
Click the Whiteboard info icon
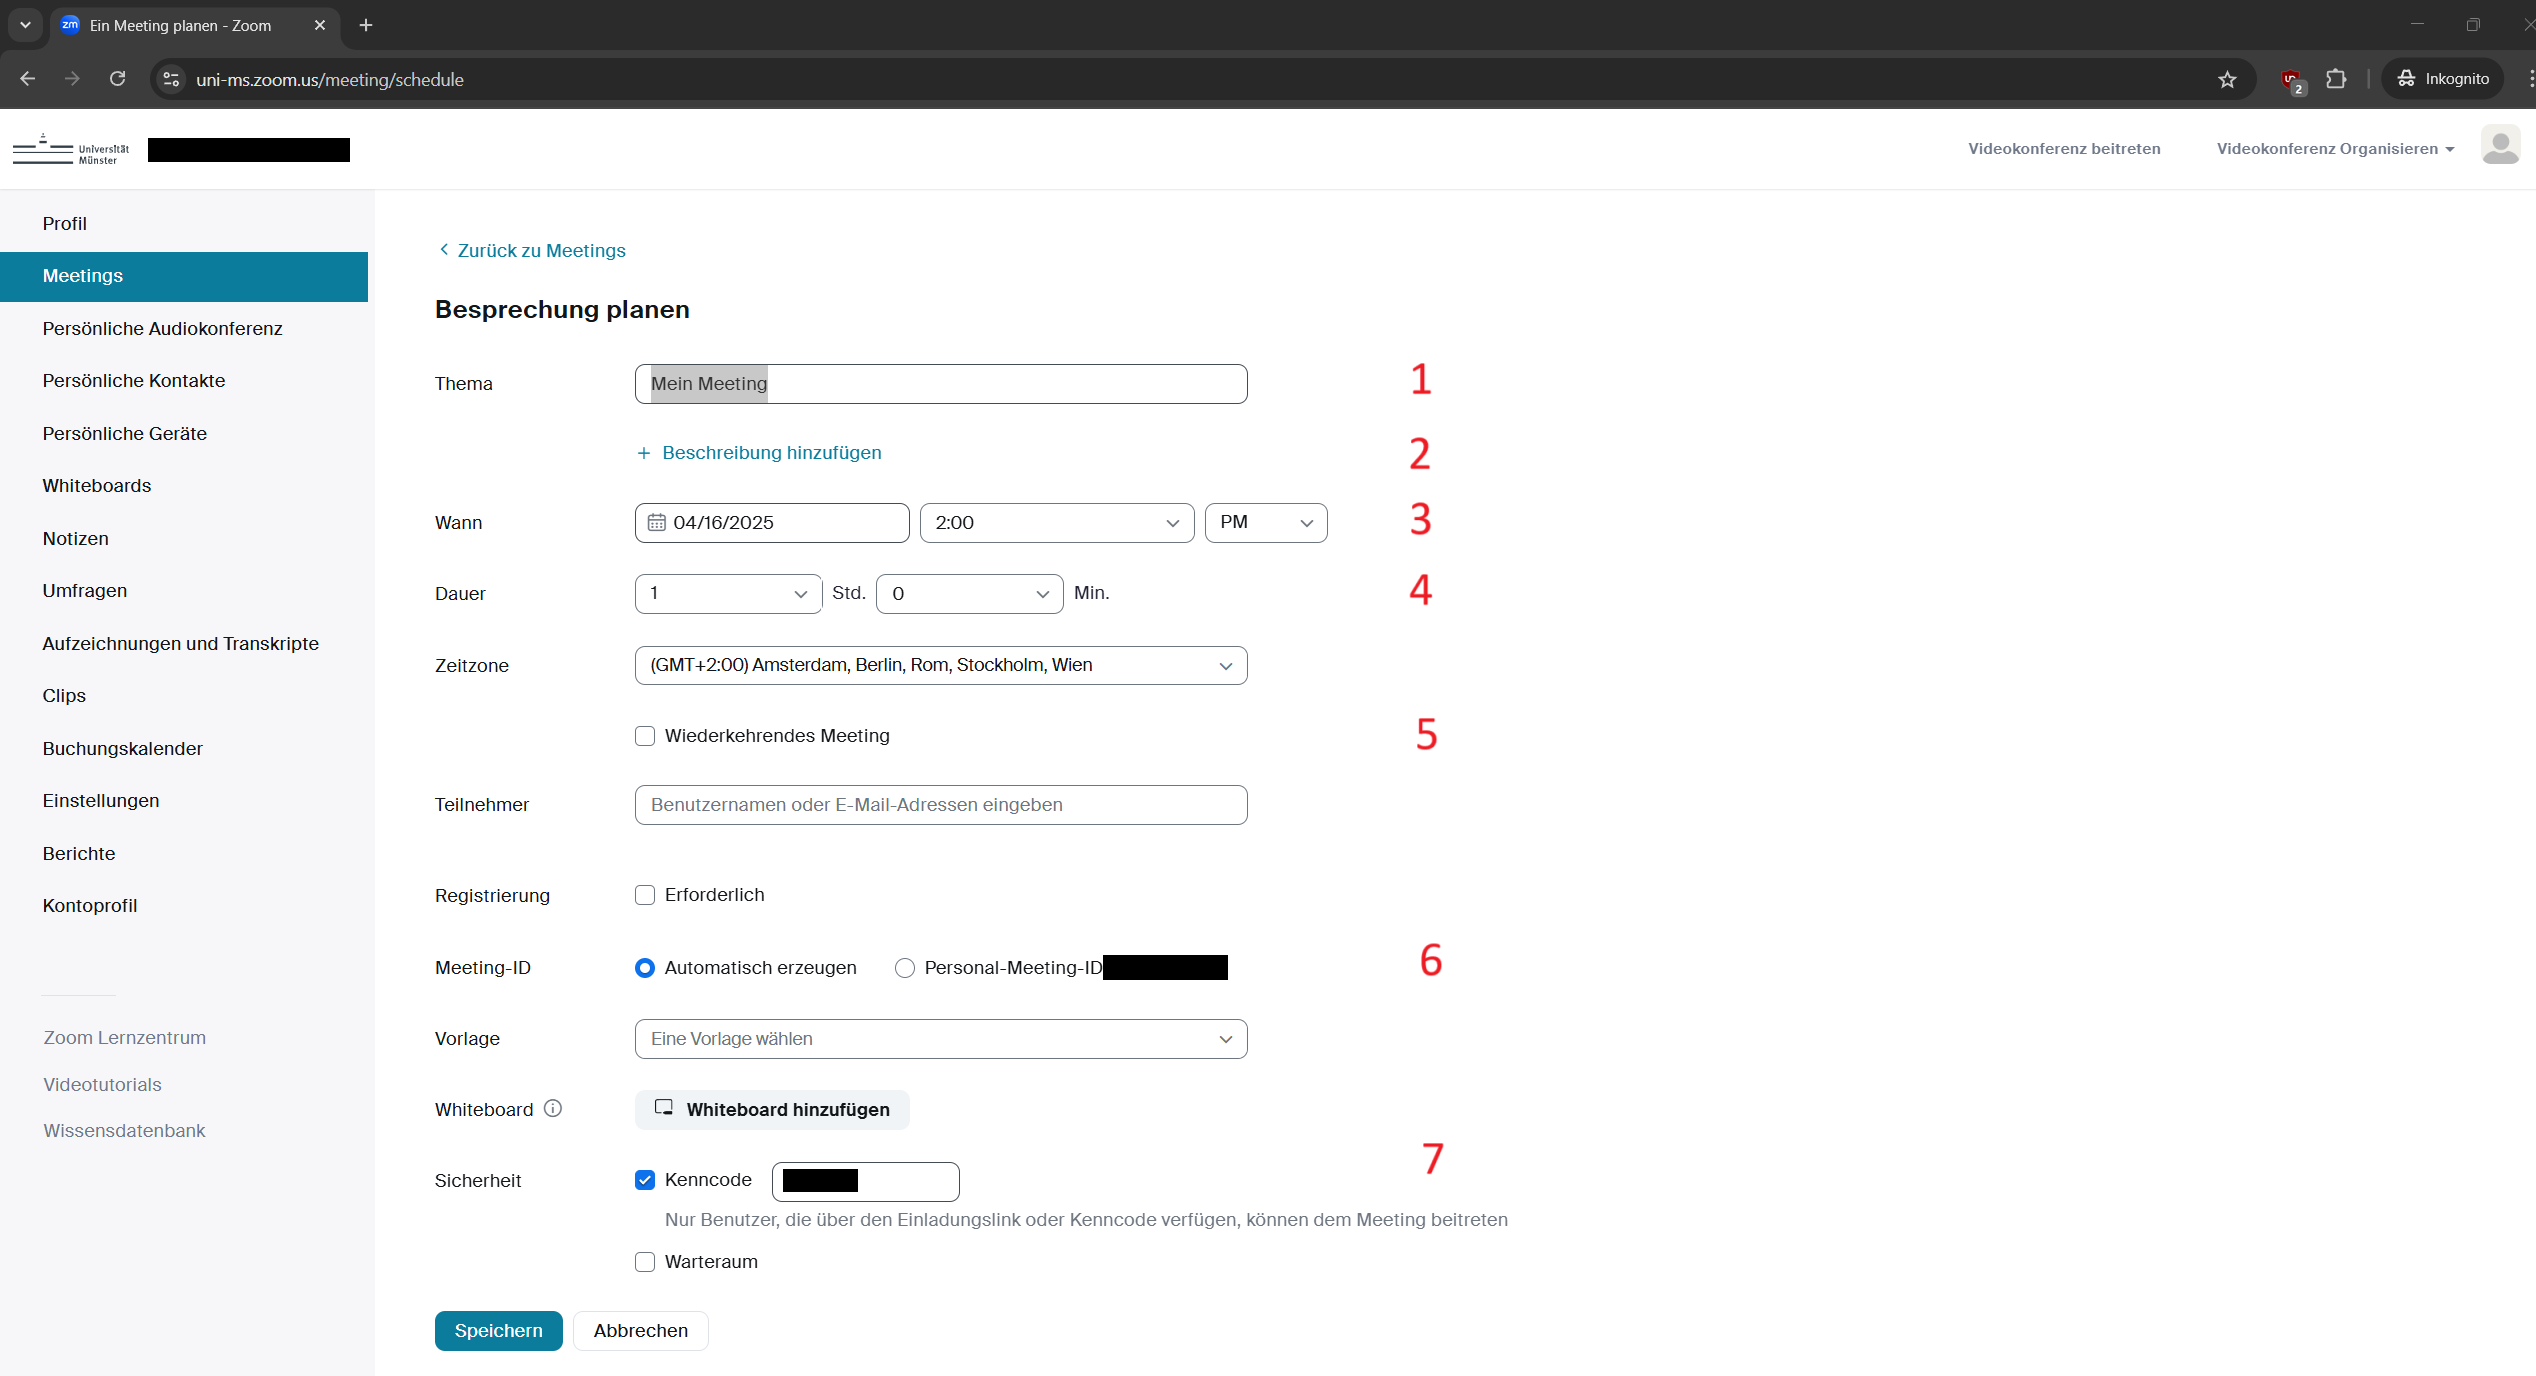tap(553, 1108)
